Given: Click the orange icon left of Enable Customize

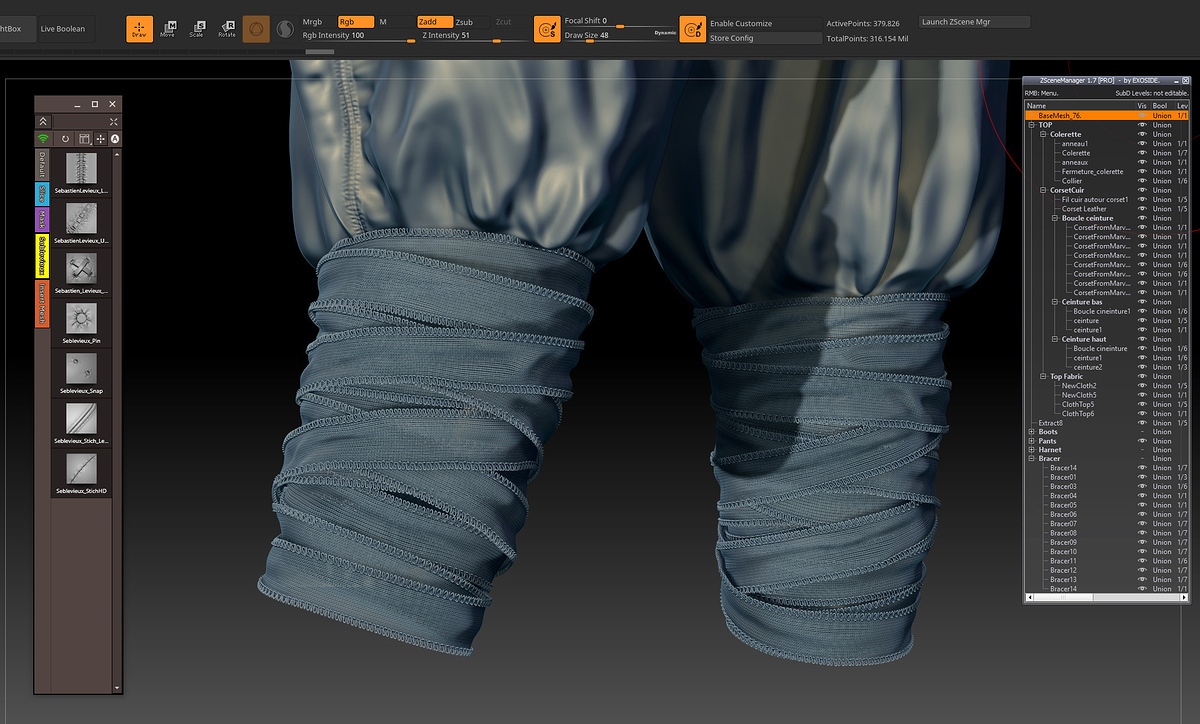Looking at the screenshot, I should click(692, 29).
